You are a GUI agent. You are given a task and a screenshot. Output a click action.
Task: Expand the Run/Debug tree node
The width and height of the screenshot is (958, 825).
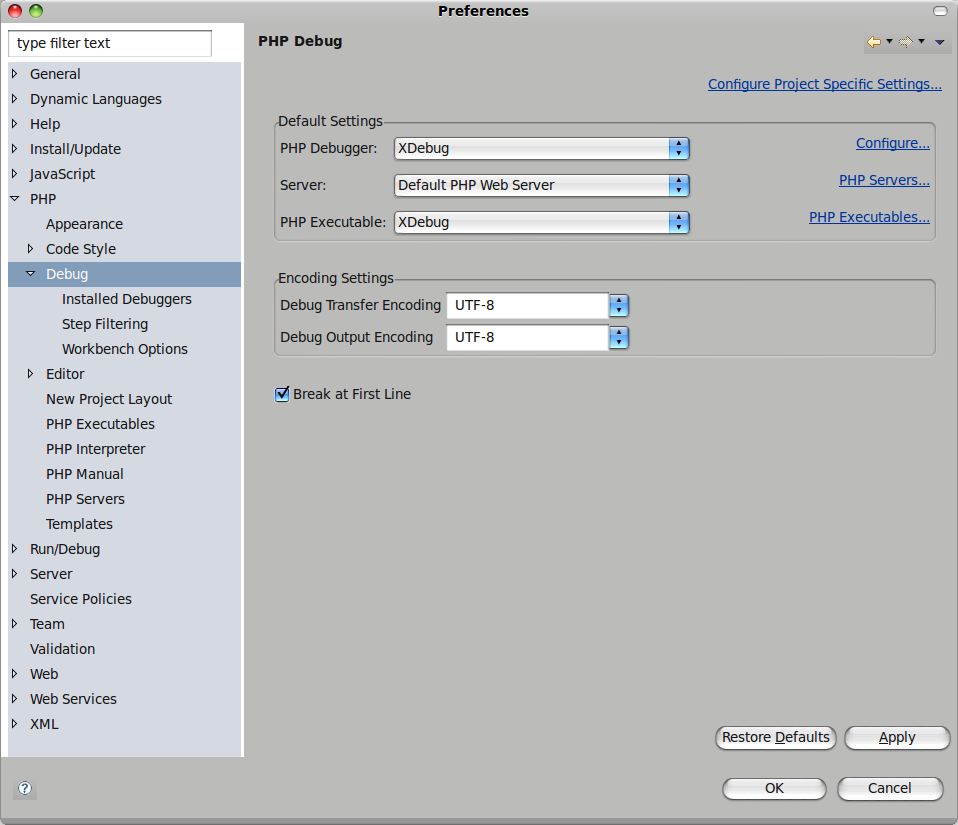(x=14, y=549)
